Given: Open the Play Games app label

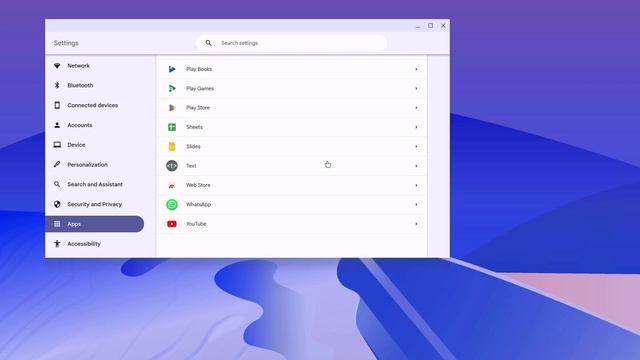Looking at the screenshot, I should (x=200, y=88).
